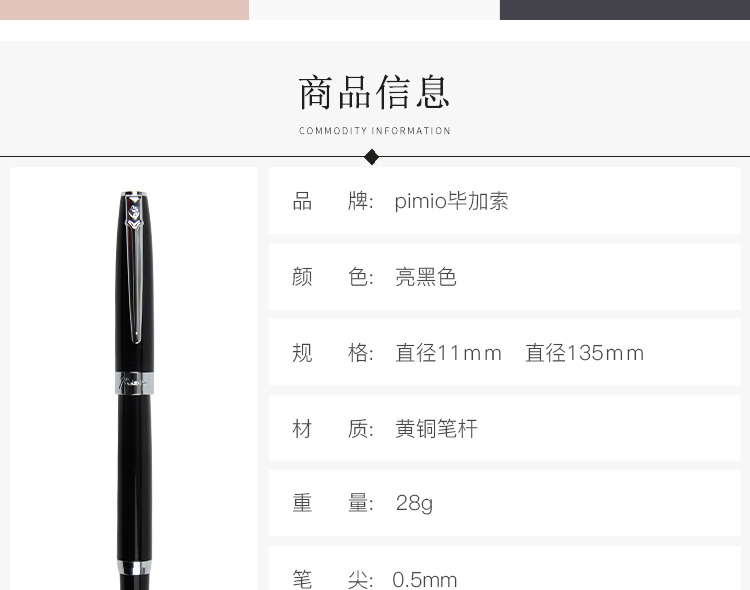Select the pink color strip at top

pos(124,10)
